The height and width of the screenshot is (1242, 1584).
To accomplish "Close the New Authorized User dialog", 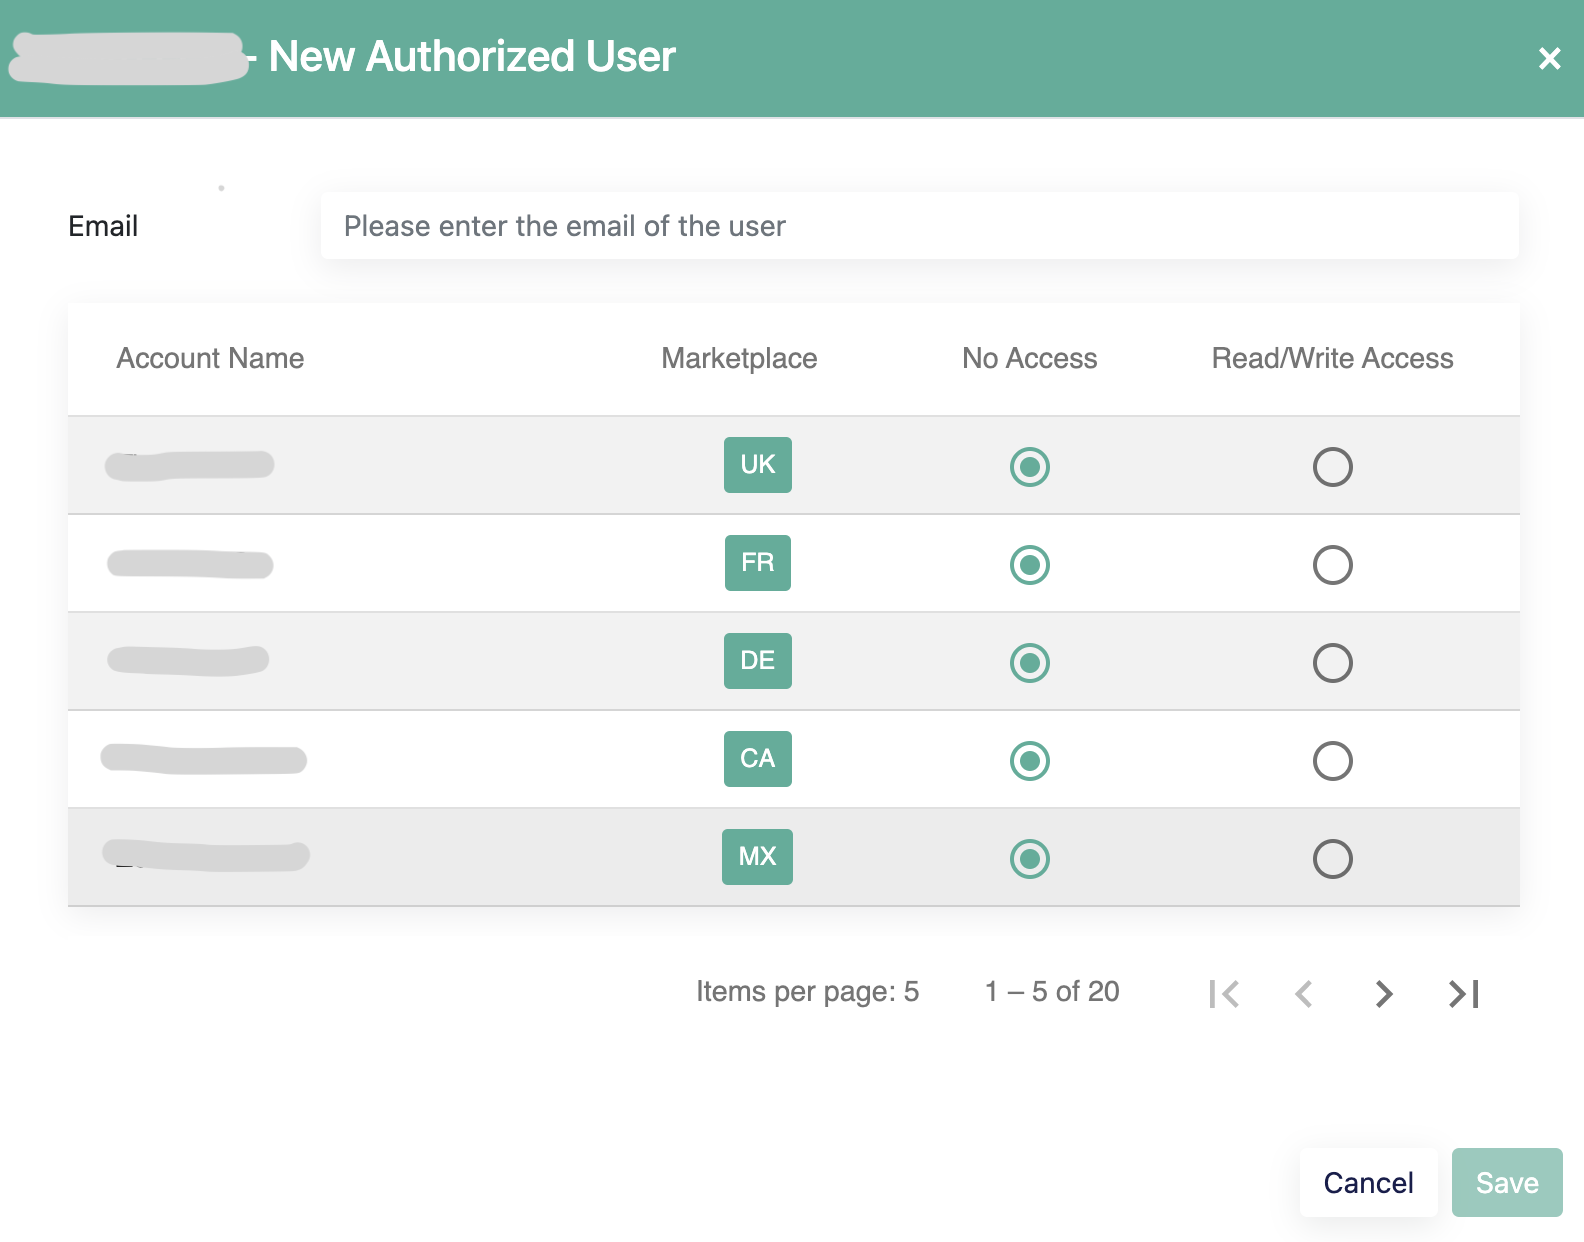I will pos(1549,59).
